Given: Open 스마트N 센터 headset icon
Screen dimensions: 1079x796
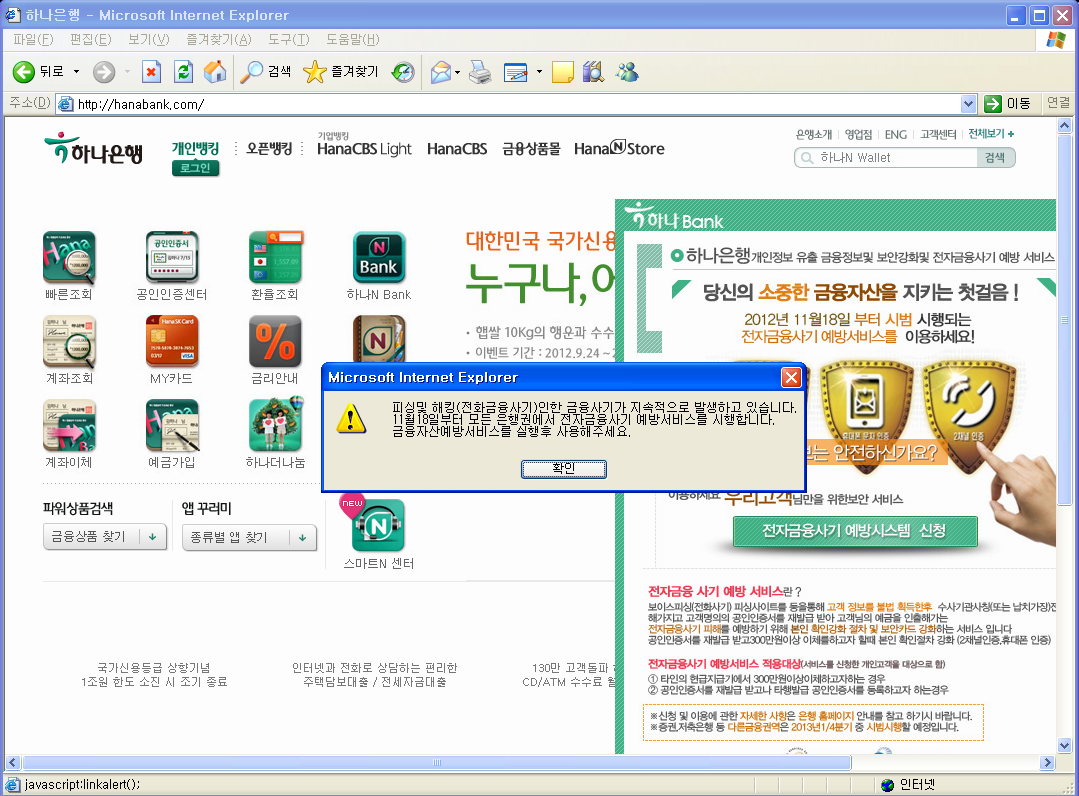Looking at the screenshot, I should tap(378, 526).
